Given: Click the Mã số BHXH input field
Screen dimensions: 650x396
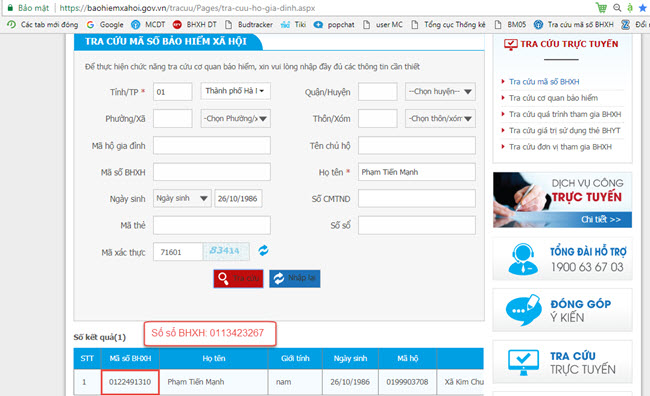Looking at the screenshot, I should 212,172.
